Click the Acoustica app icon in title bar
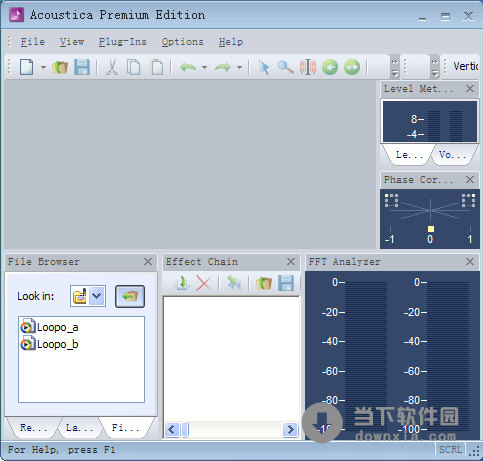Viewport: 483px width, 461px height. click(x=16, y=15)
